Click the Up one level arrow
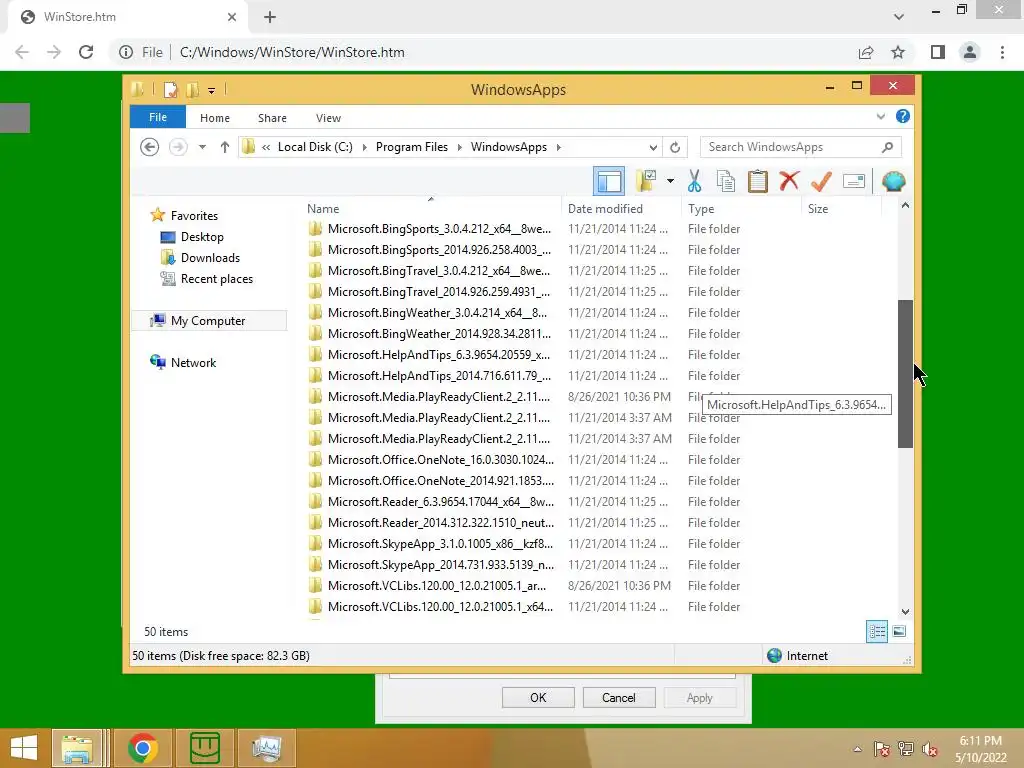This screenshot has width=1024, height=768. point(225,147)
